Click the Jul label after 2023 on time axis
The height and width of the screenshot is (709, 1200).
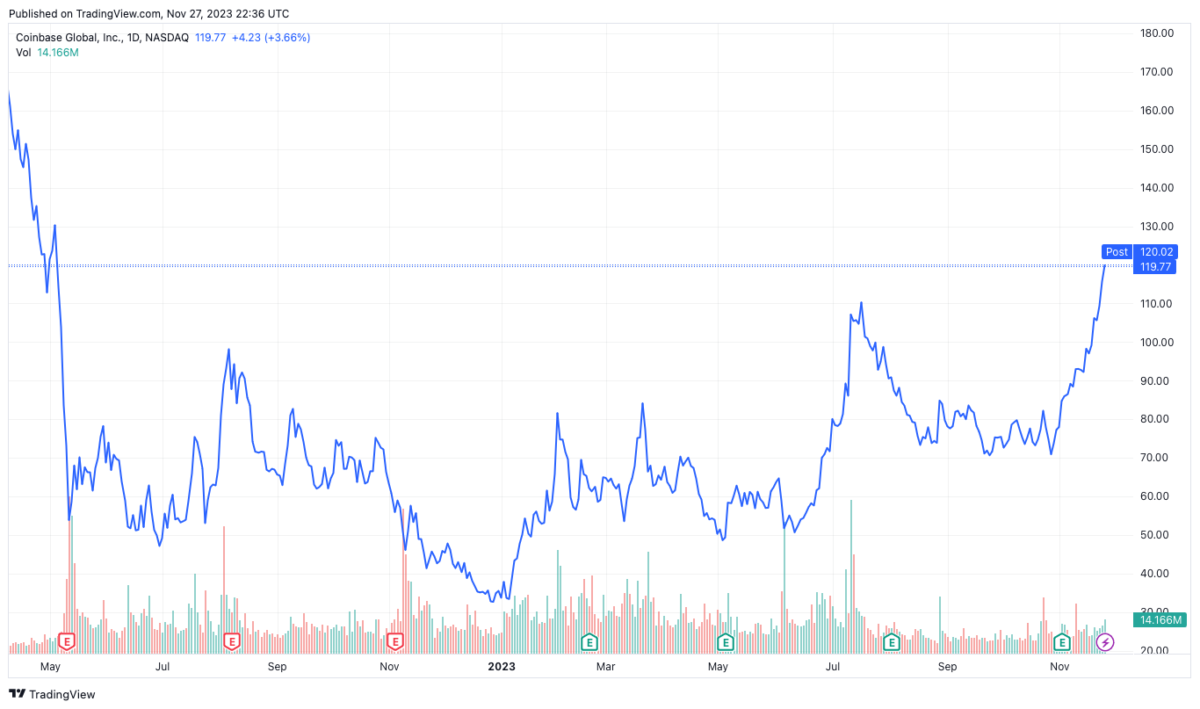tap(832, 665)
